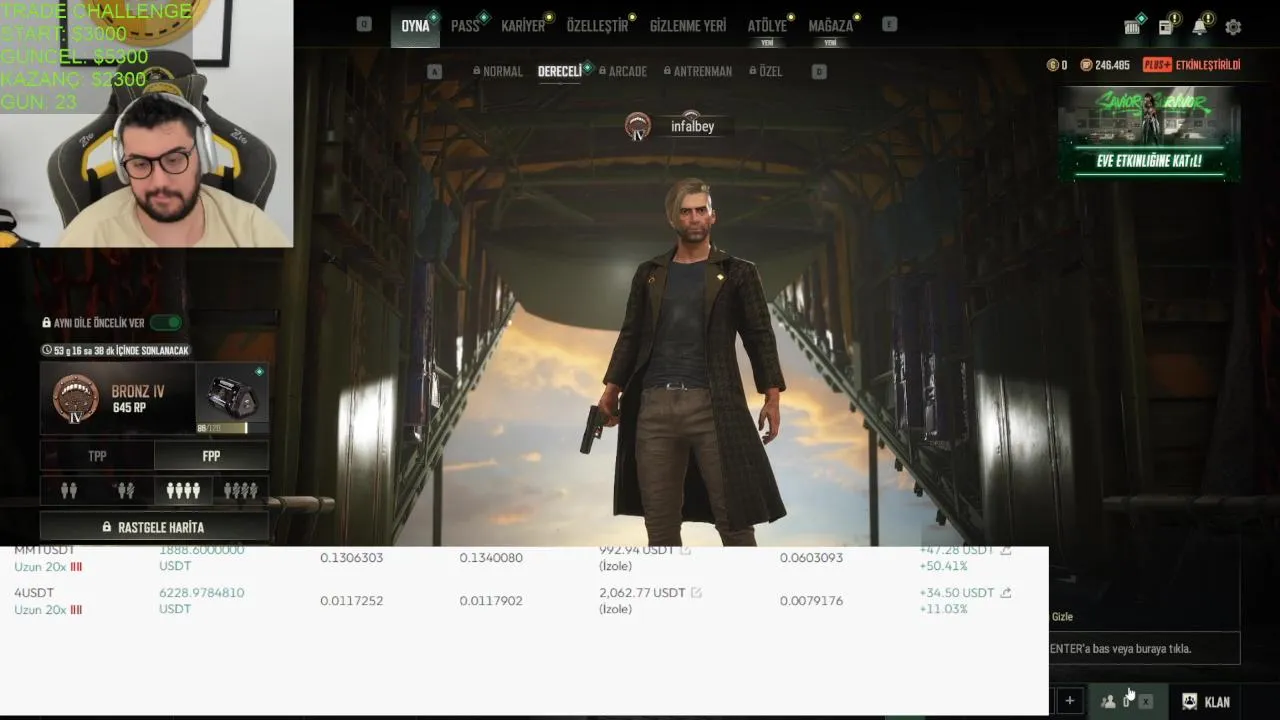The height and width of the screenshot is (720, 1280).
Task: Open the notifications bell
Action: 1199,27
